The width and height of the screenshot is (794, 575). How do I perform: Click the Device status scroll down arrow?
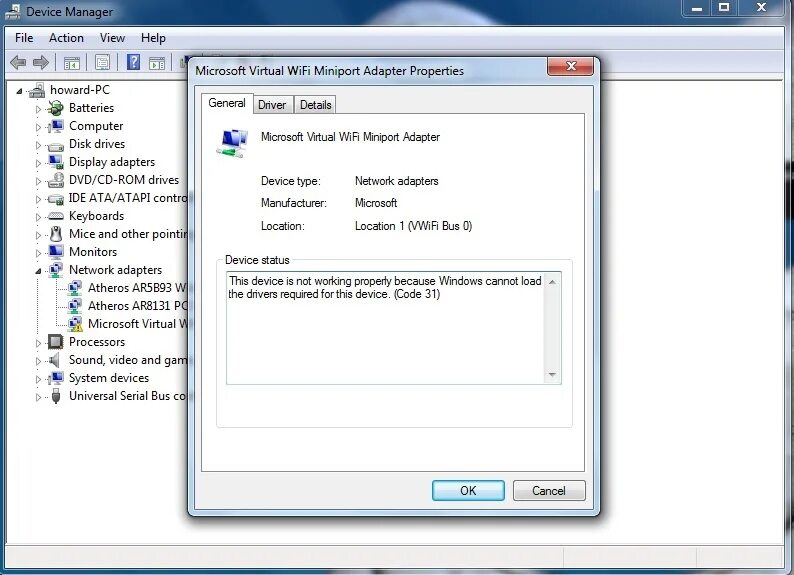552,375
